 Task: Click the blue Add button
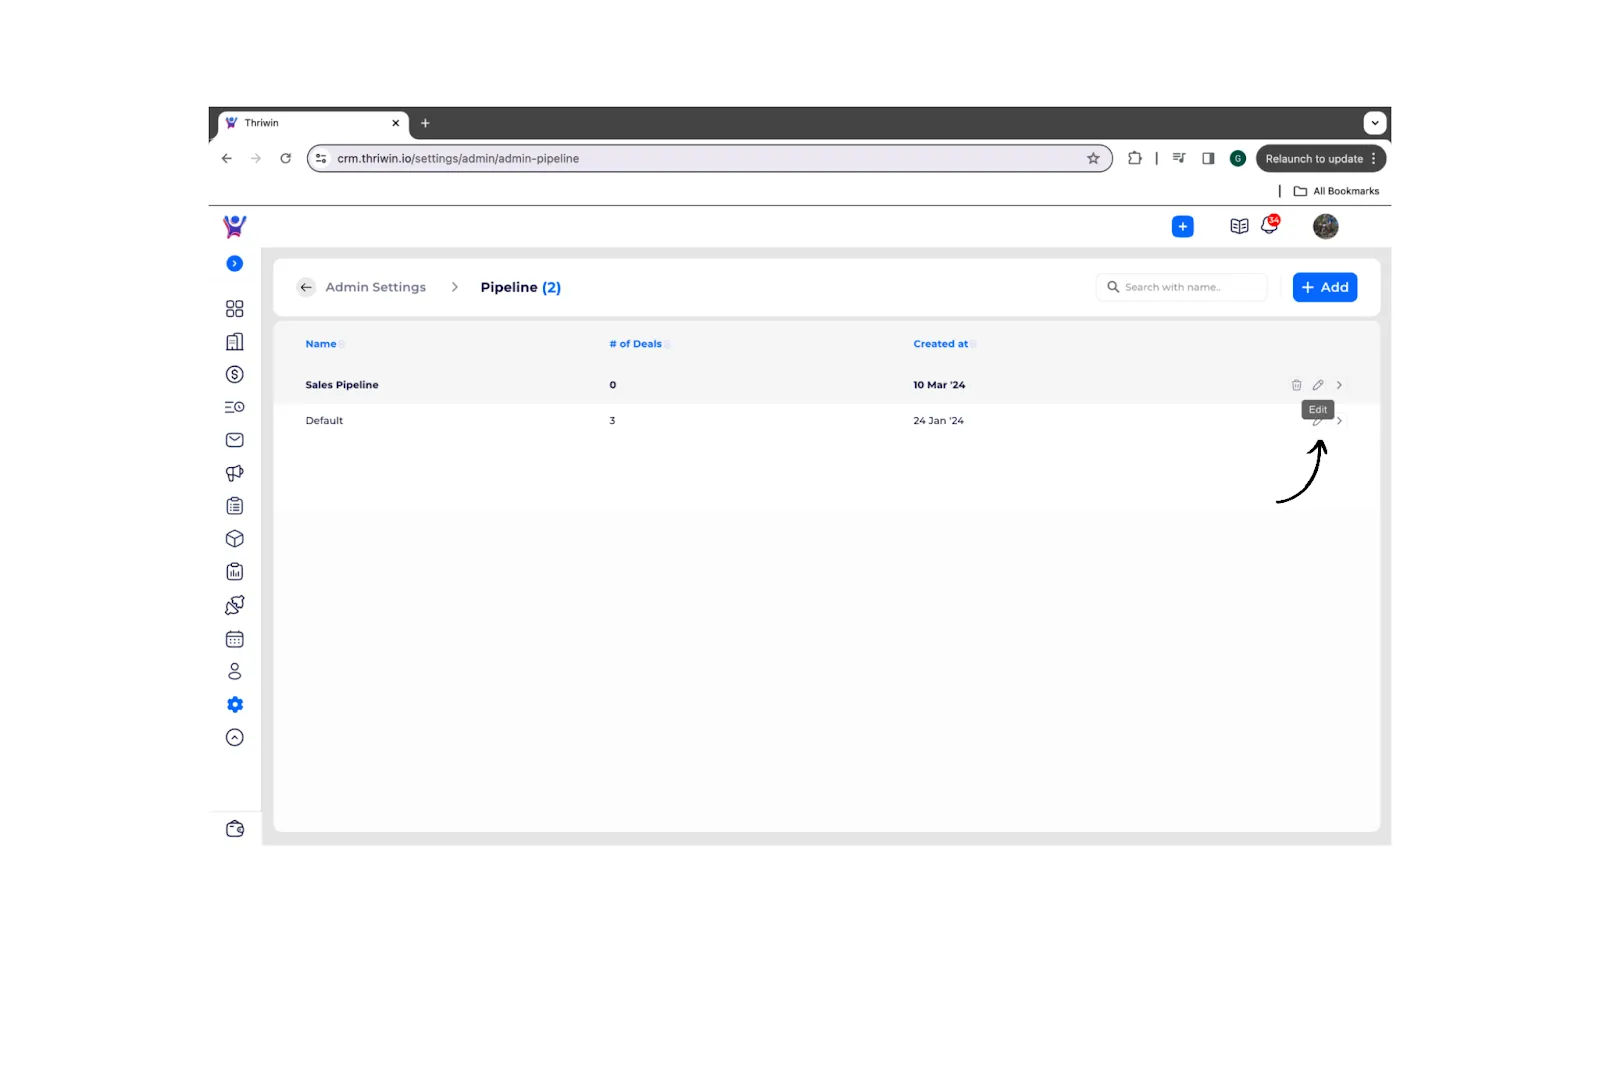[x=1324, y=287]
